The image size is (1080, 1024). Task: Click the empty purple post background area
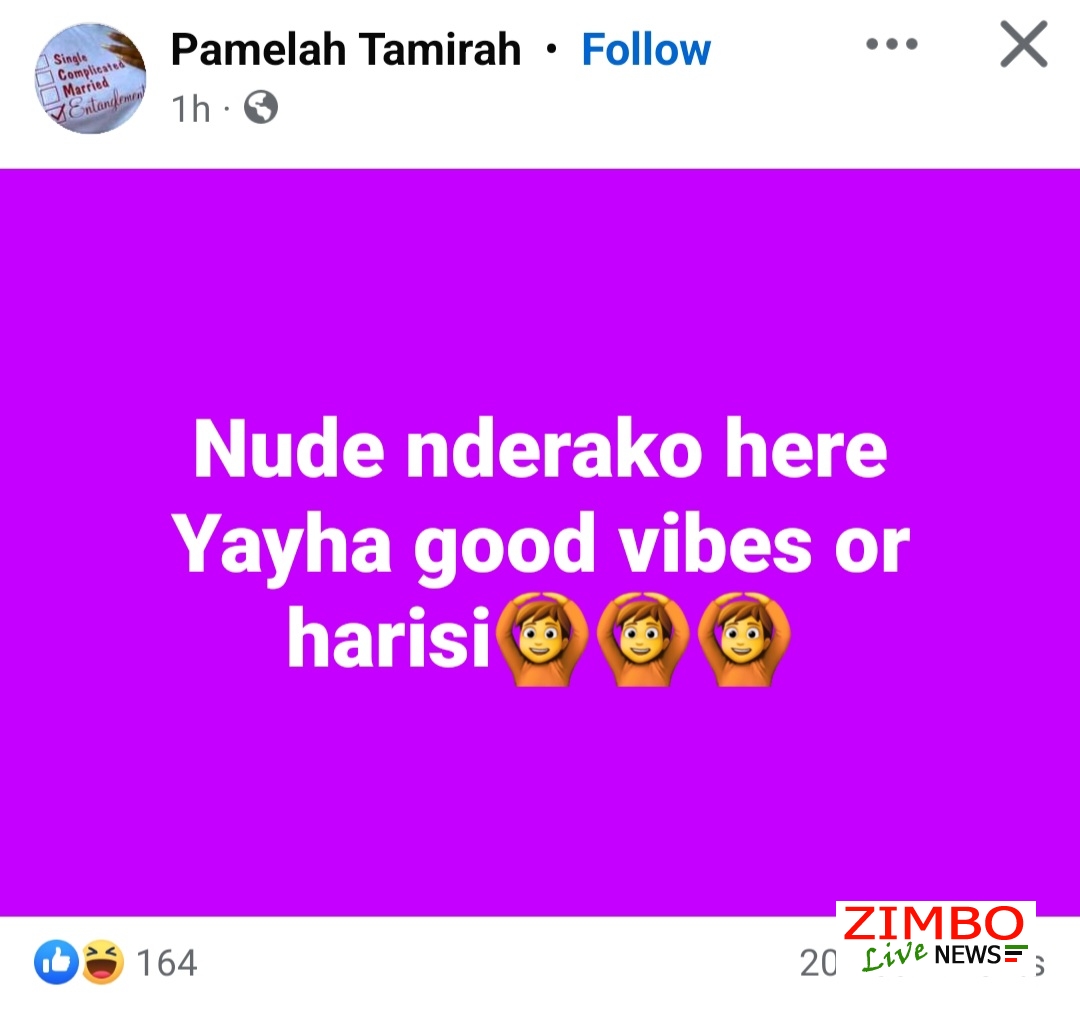[540, 289]
